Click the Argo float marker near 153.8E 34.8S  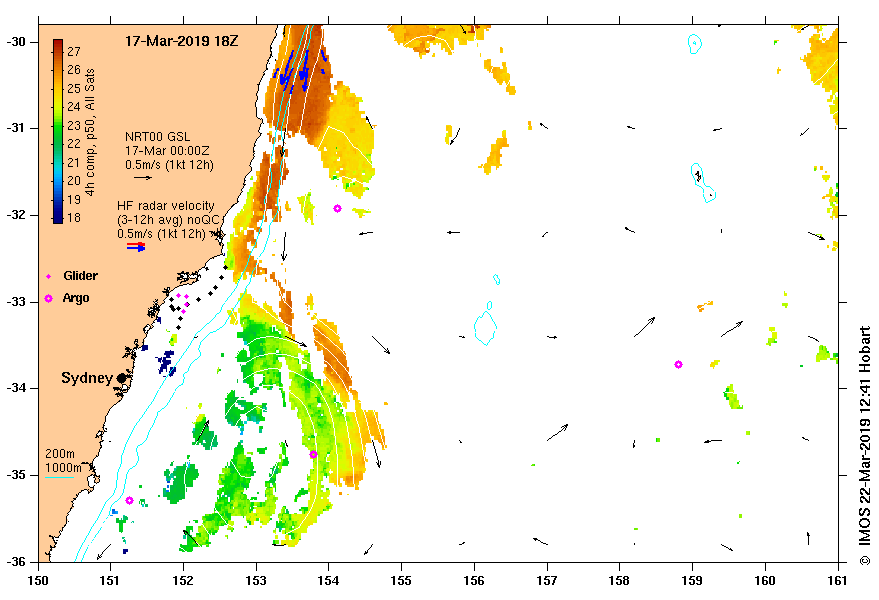313,454
